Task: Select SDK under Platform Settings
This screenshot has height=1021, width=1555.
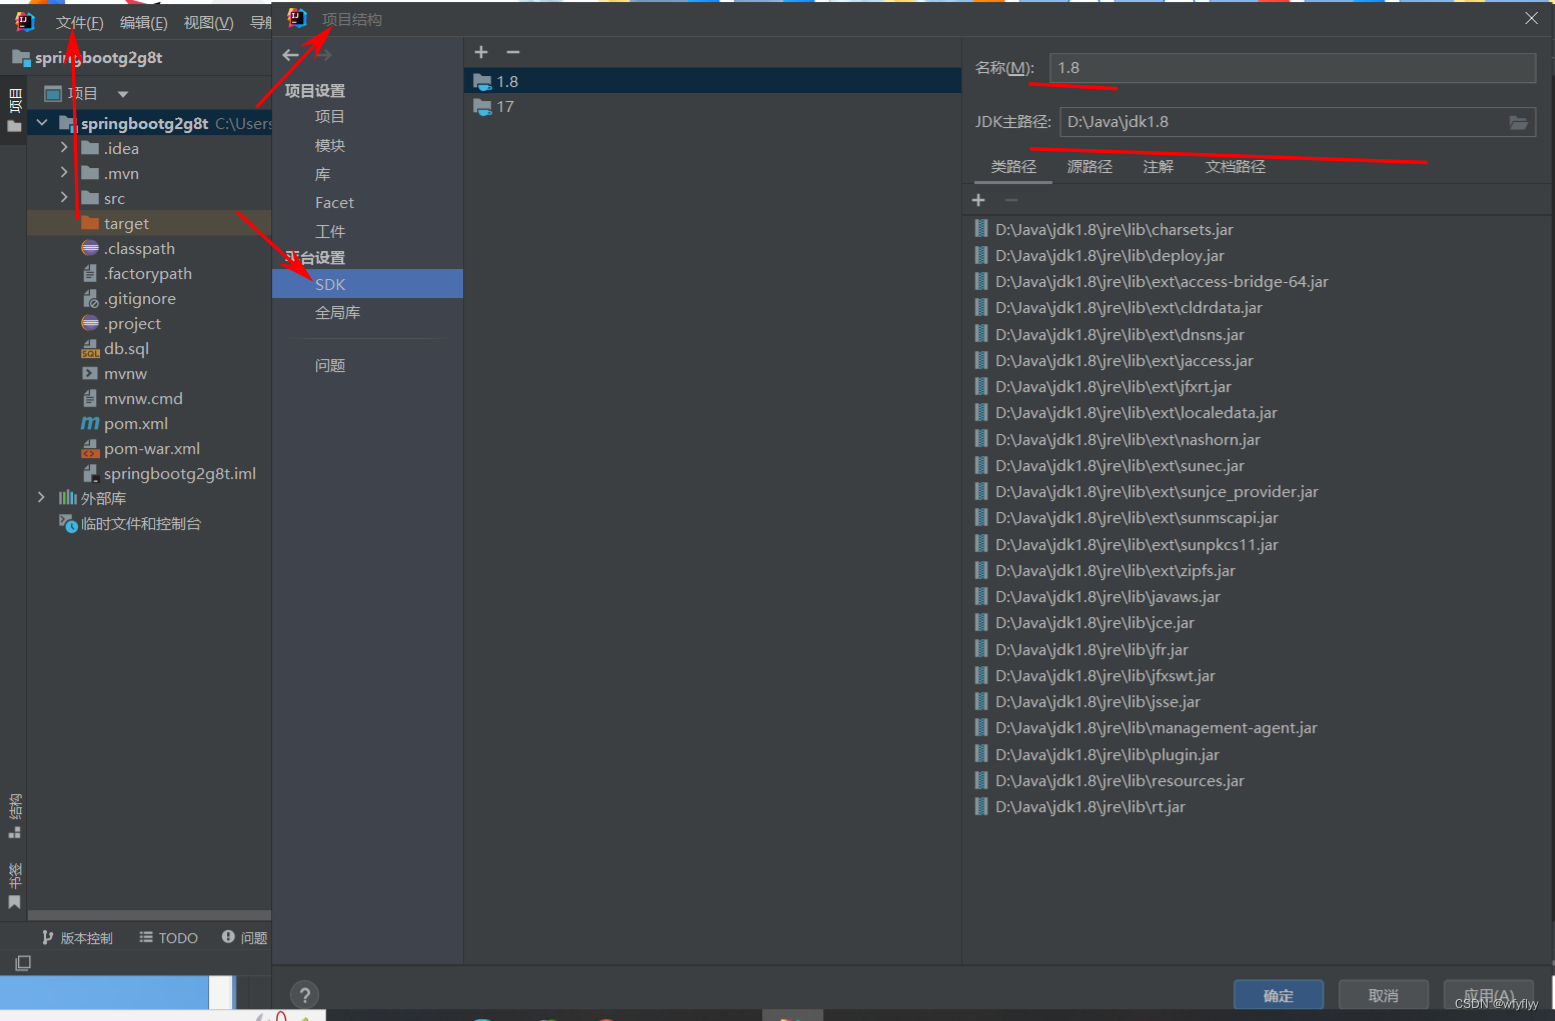Action: [x=367, y=284]
